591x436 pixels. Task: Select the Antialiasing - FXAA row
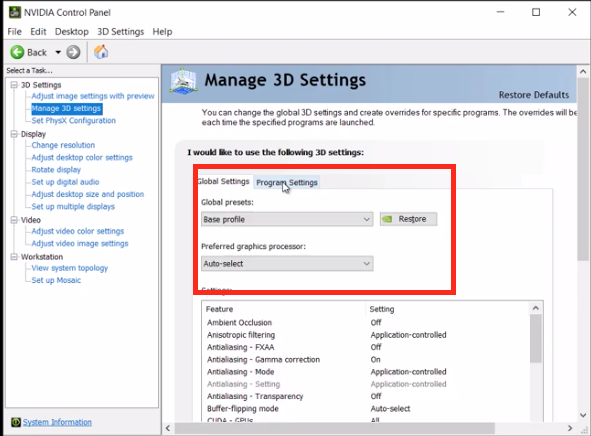(x=366, y=347)
